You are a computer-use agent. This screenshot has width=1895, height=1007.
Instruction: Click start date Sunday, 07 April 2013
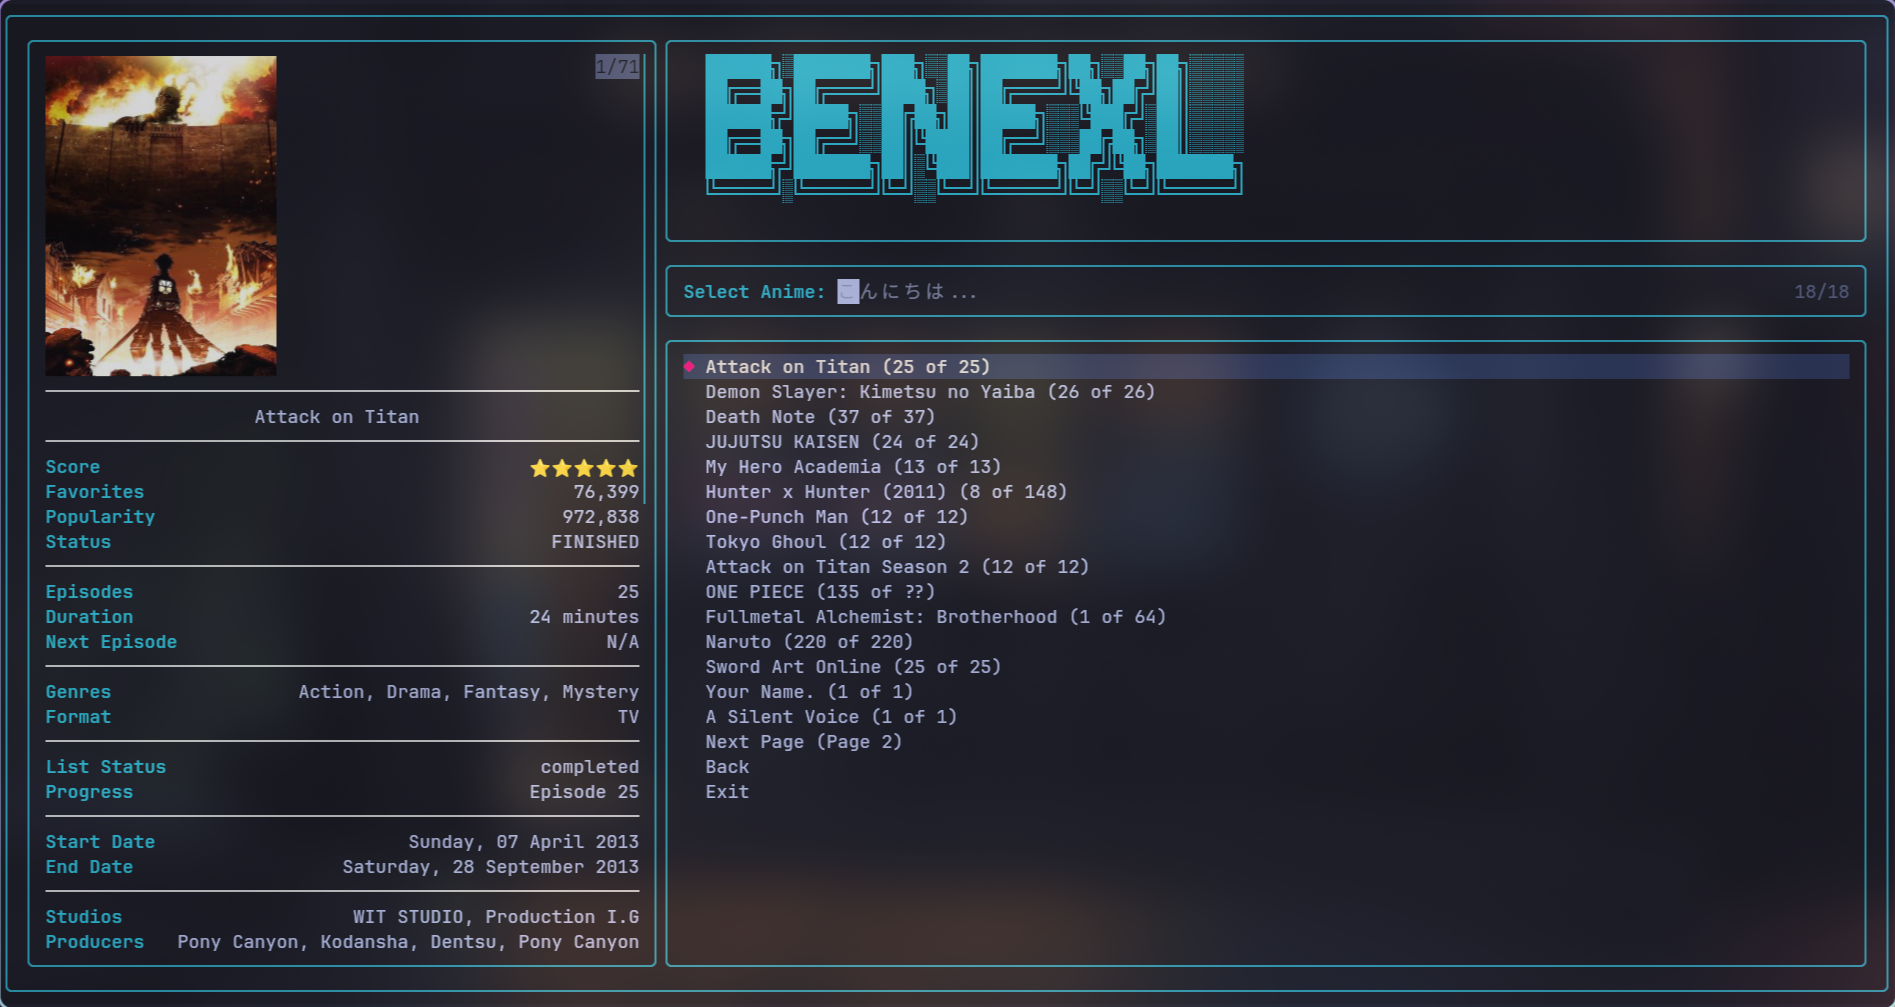point(523,842)
